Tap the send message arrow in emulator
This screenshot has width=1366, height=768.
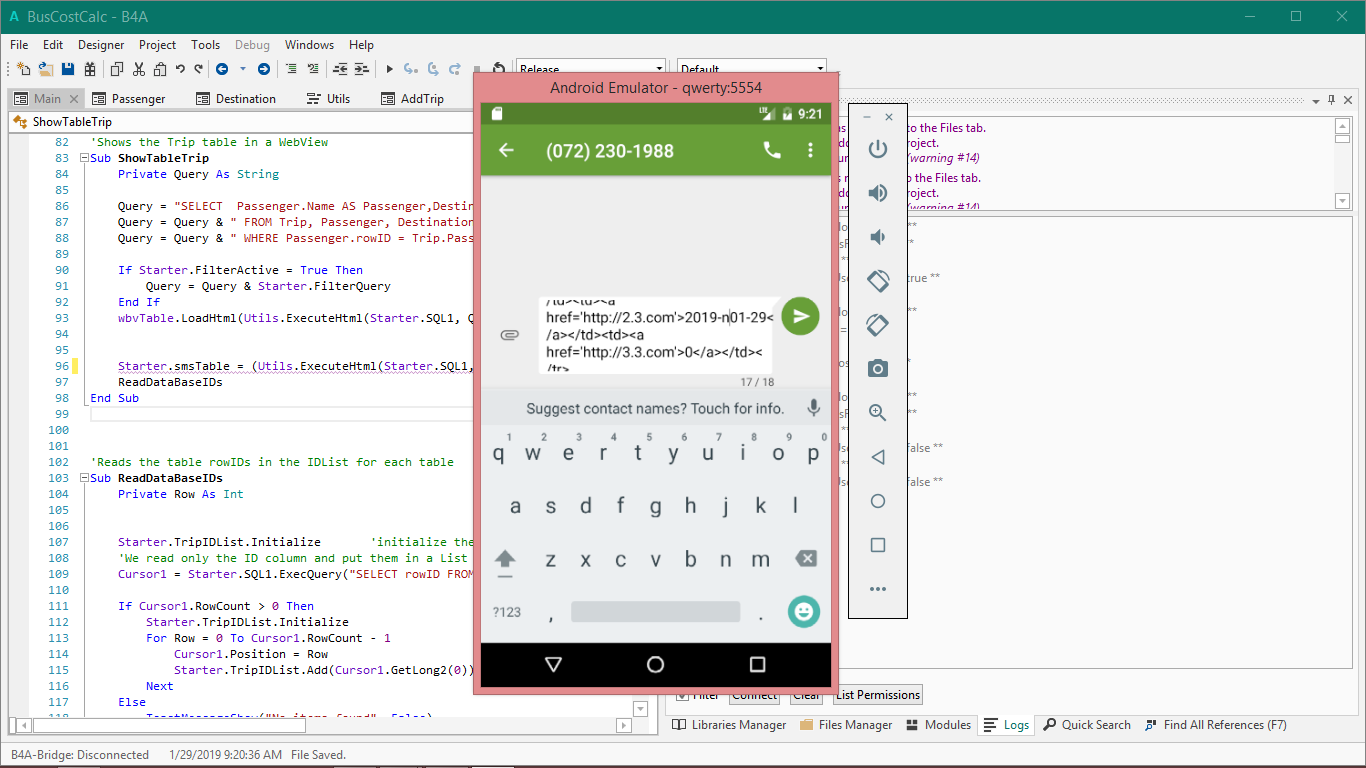tap(800, 316)
